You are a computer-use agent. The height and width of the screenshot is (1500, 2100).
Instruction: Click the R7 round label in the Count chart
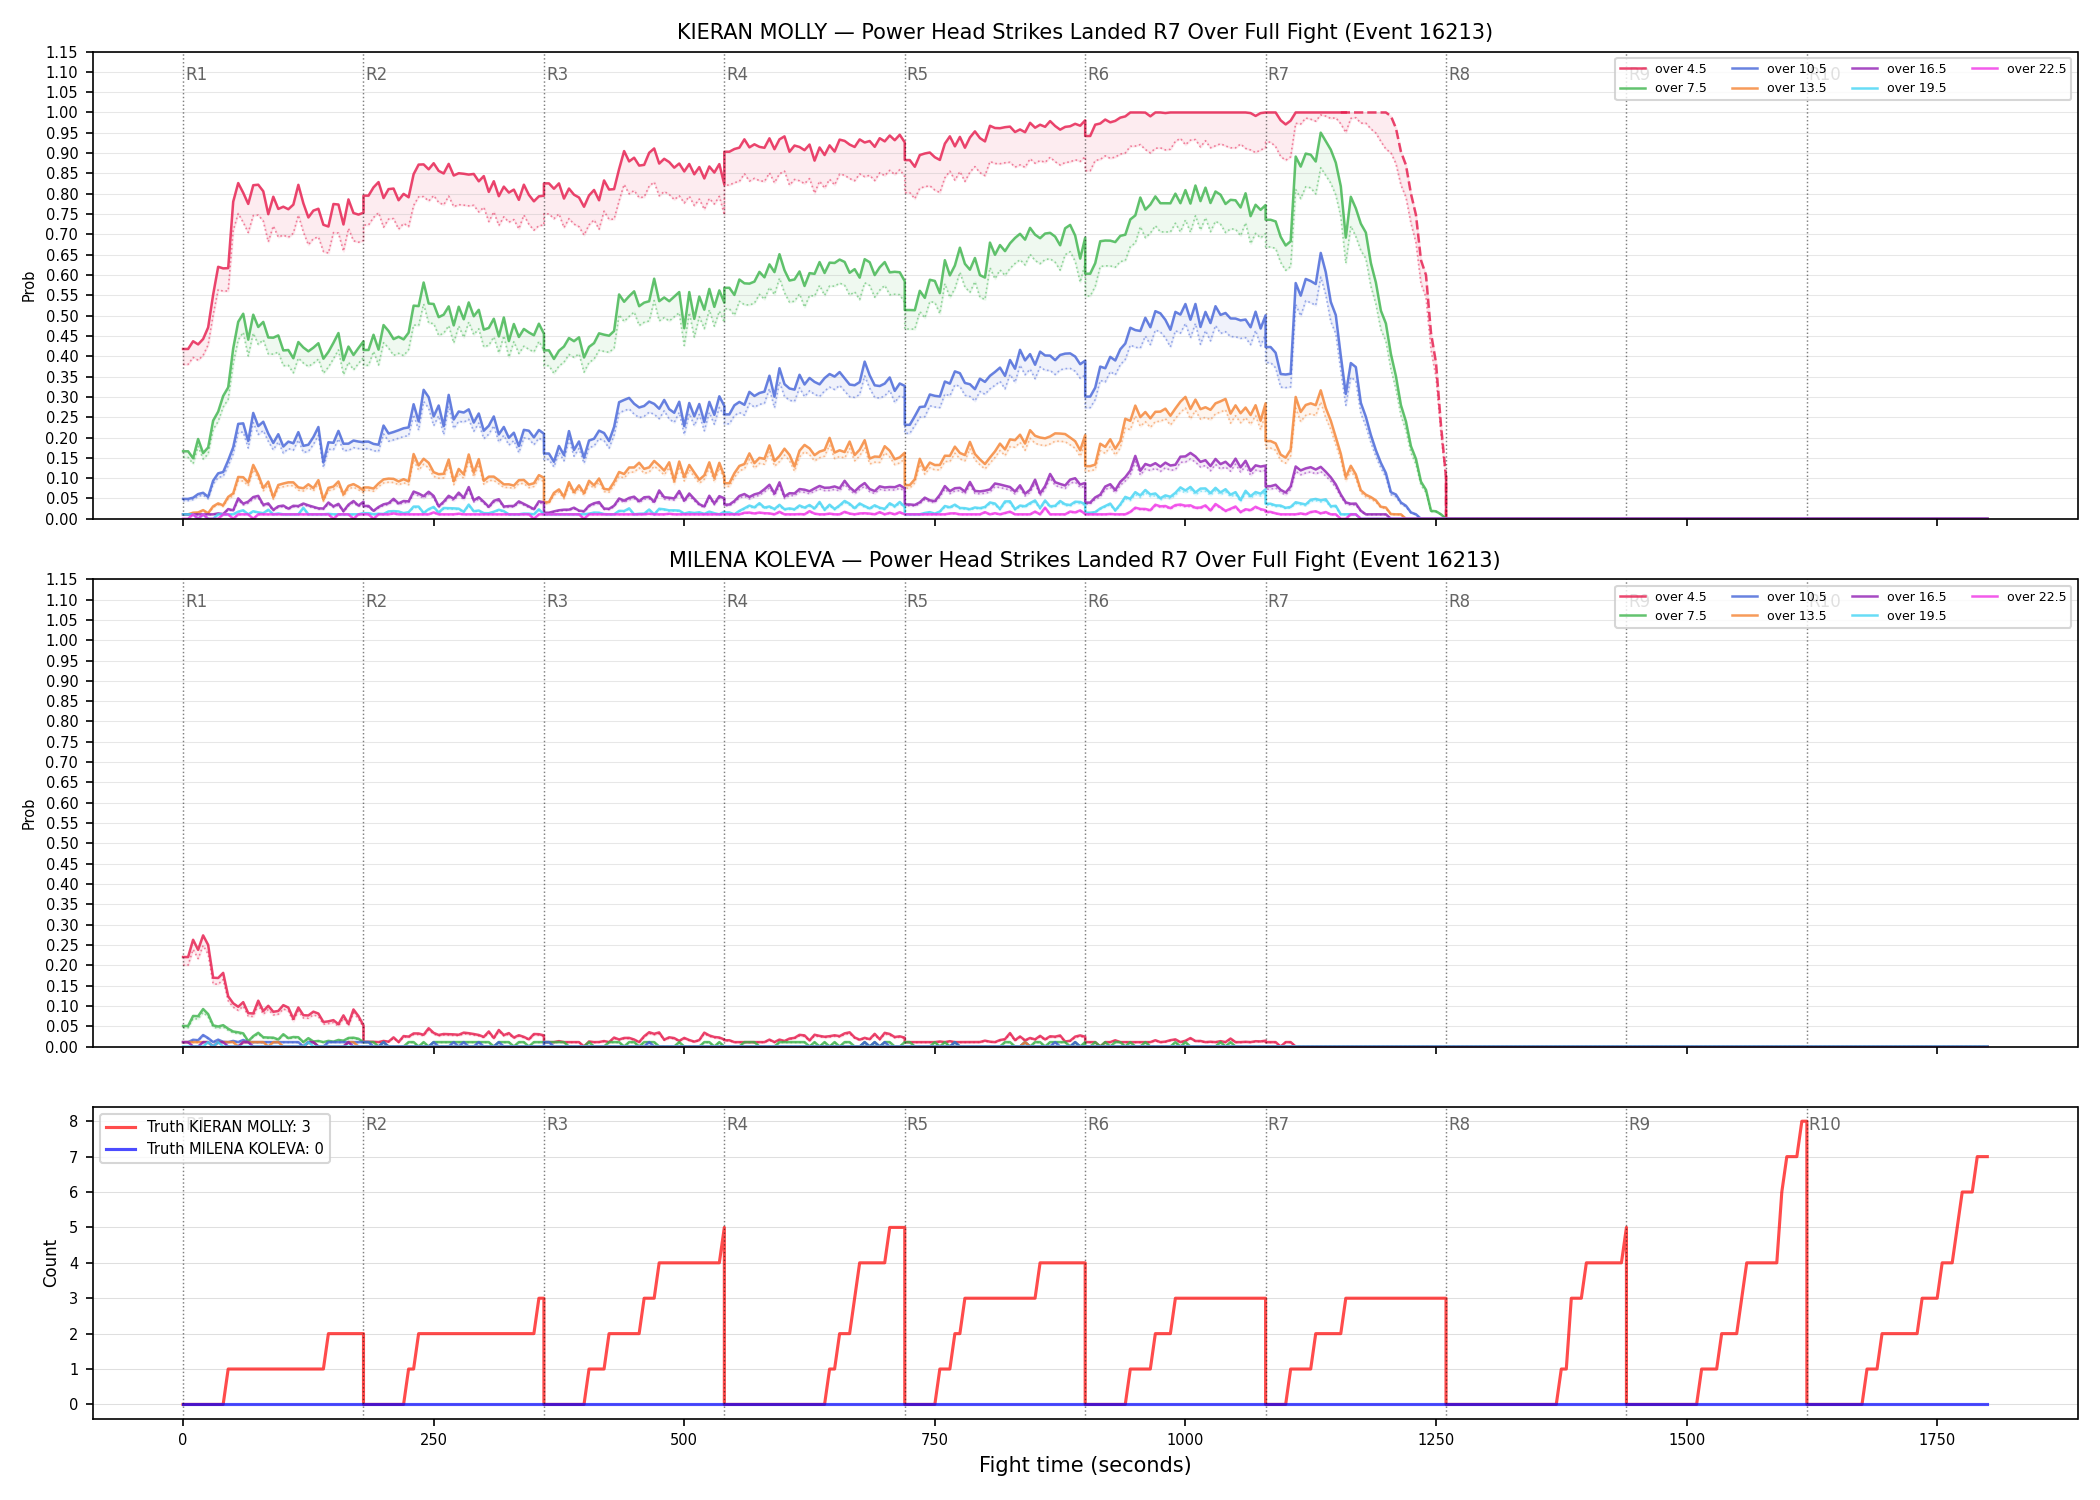tap(1278, 1124)
